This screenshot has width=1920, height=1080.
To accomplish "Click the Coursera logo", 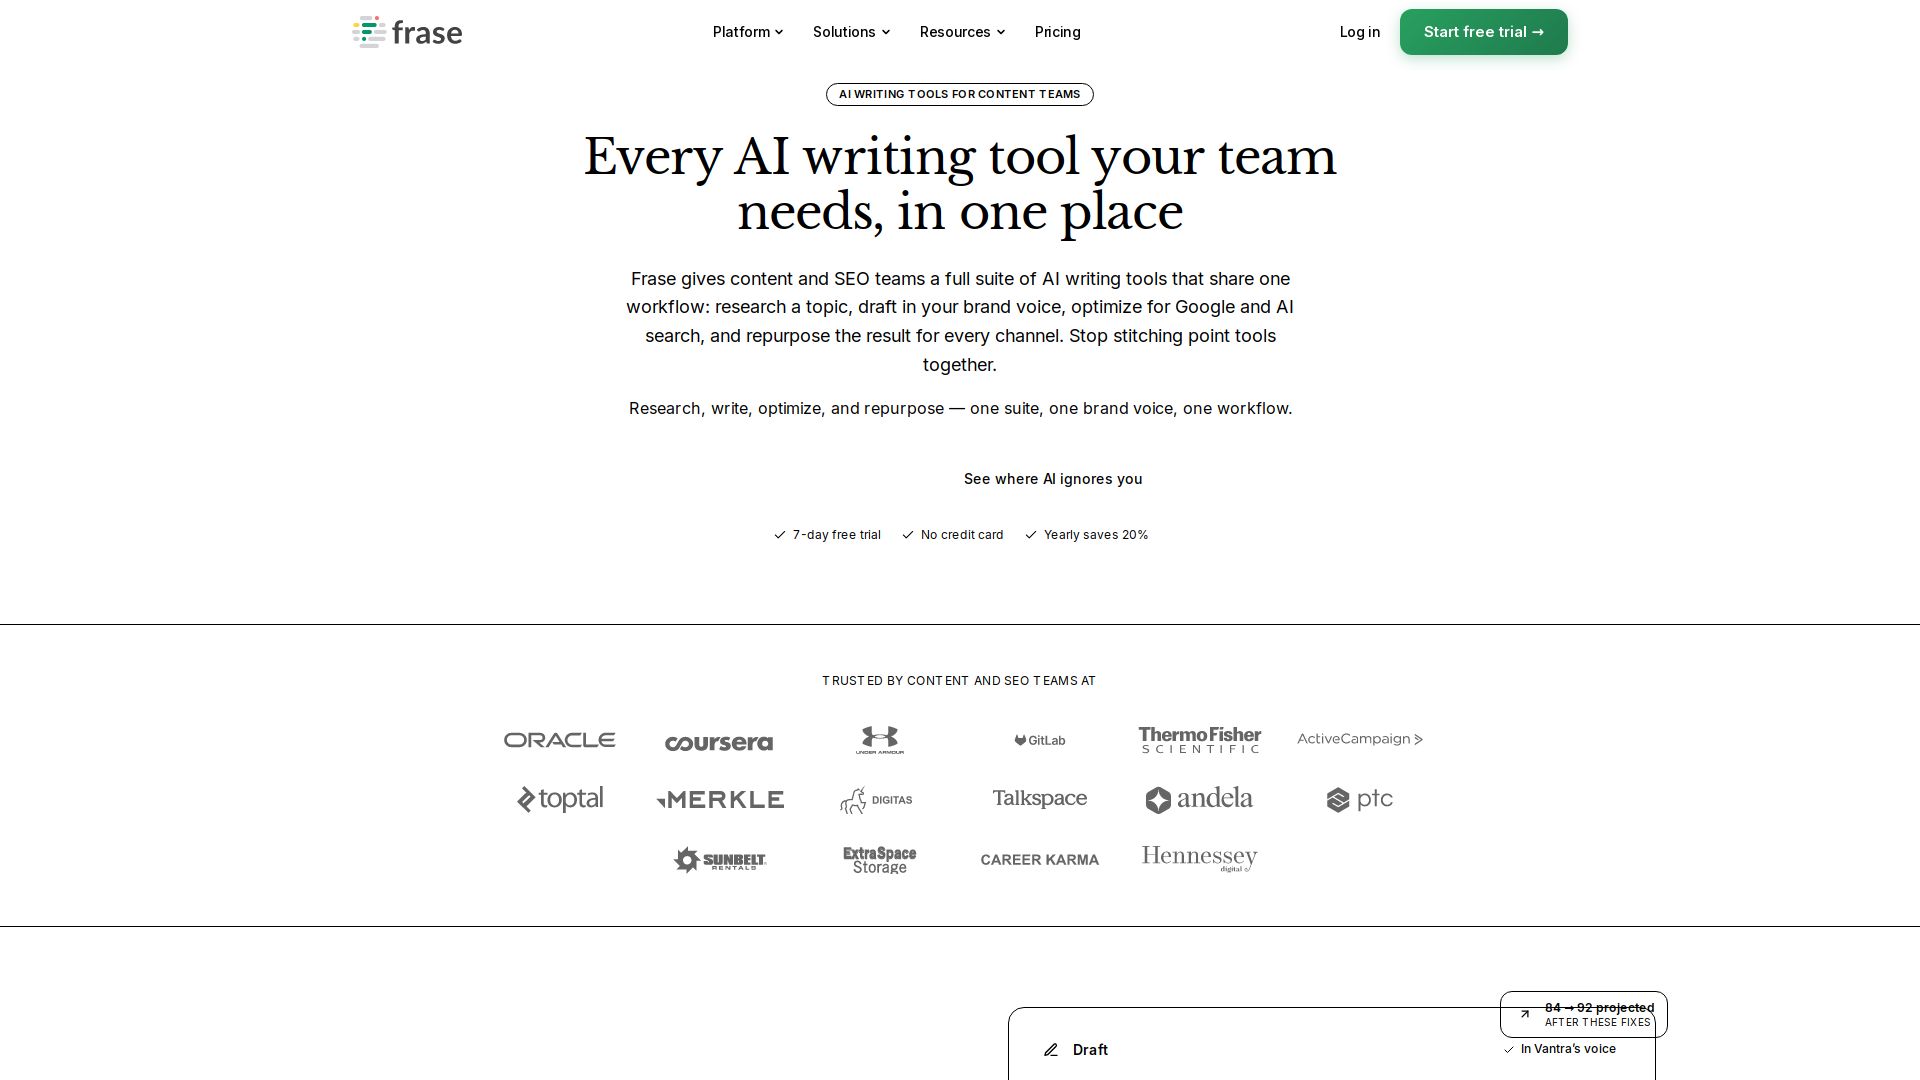I will tap(719, 742).
